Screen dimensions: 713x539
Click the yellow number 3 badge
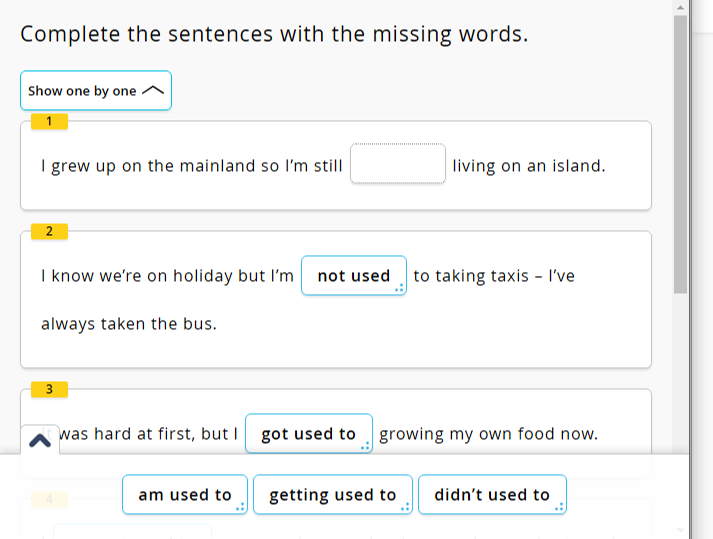(49, 389)
